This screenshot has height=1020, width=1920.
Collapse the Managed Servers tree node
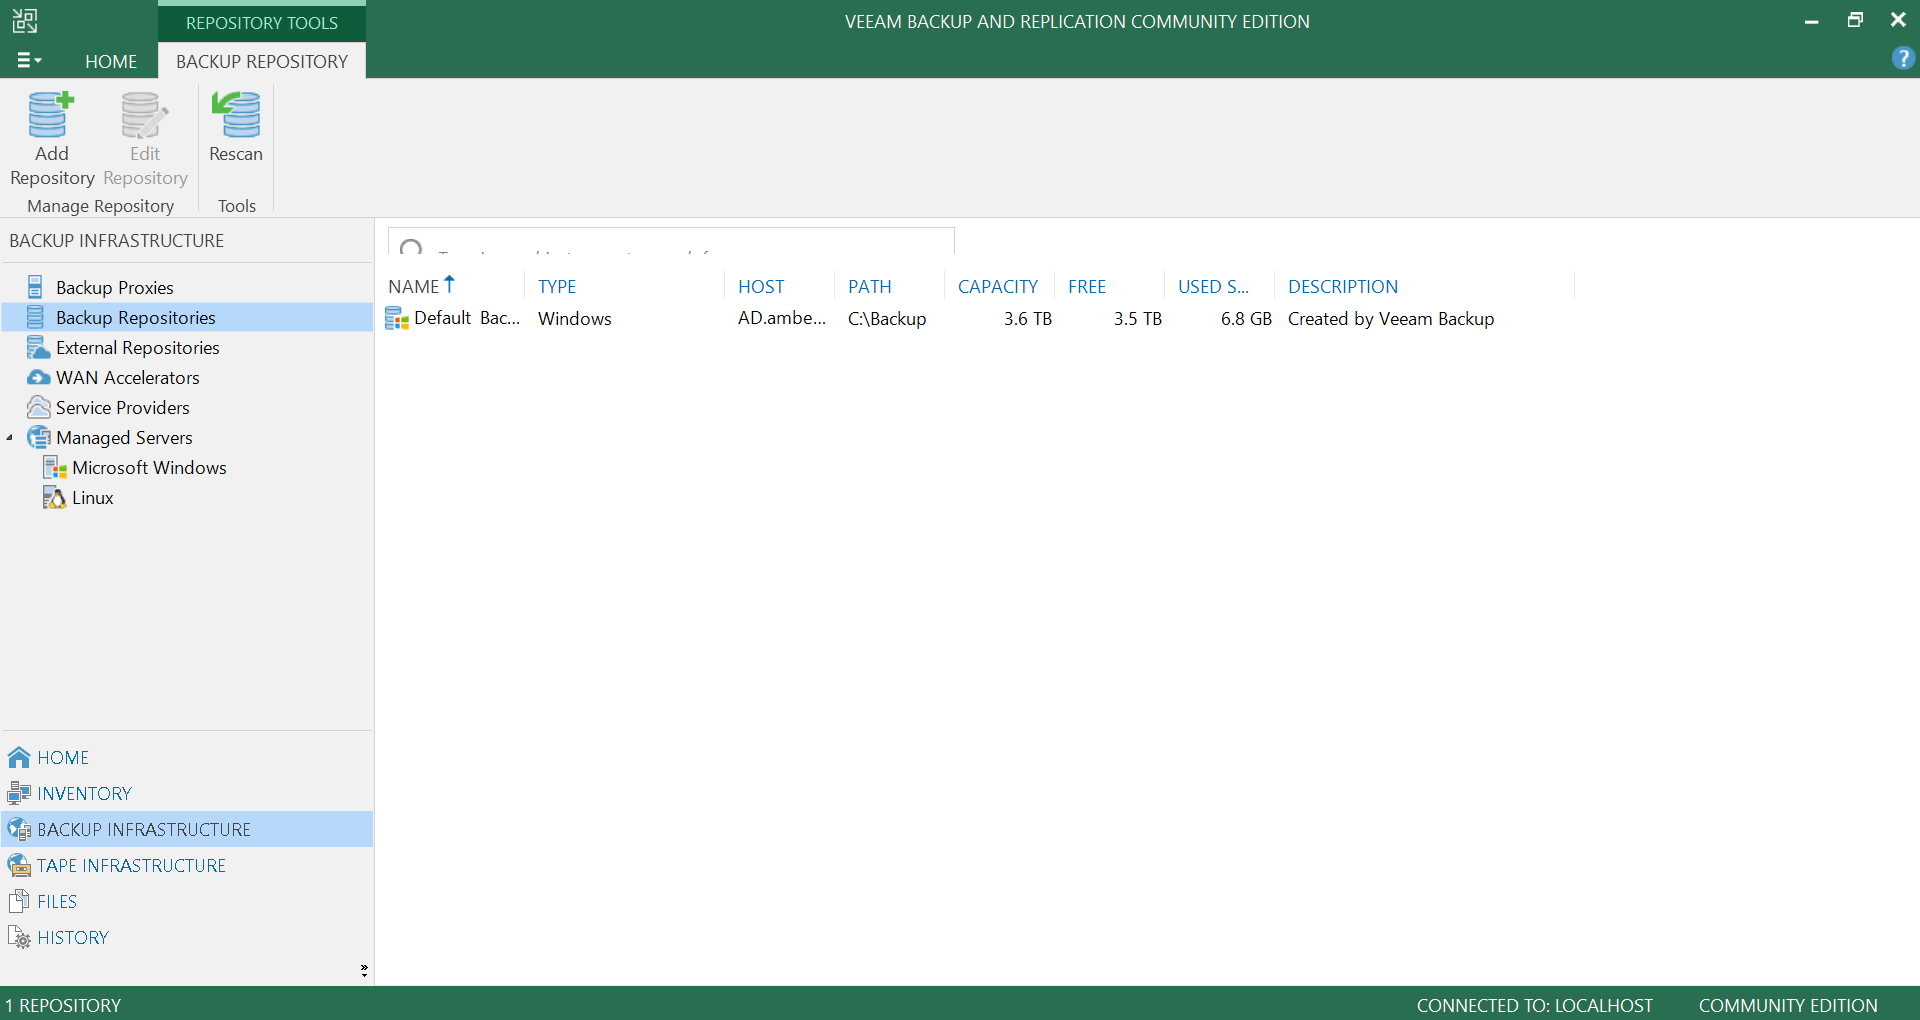[x=10, y=437]
